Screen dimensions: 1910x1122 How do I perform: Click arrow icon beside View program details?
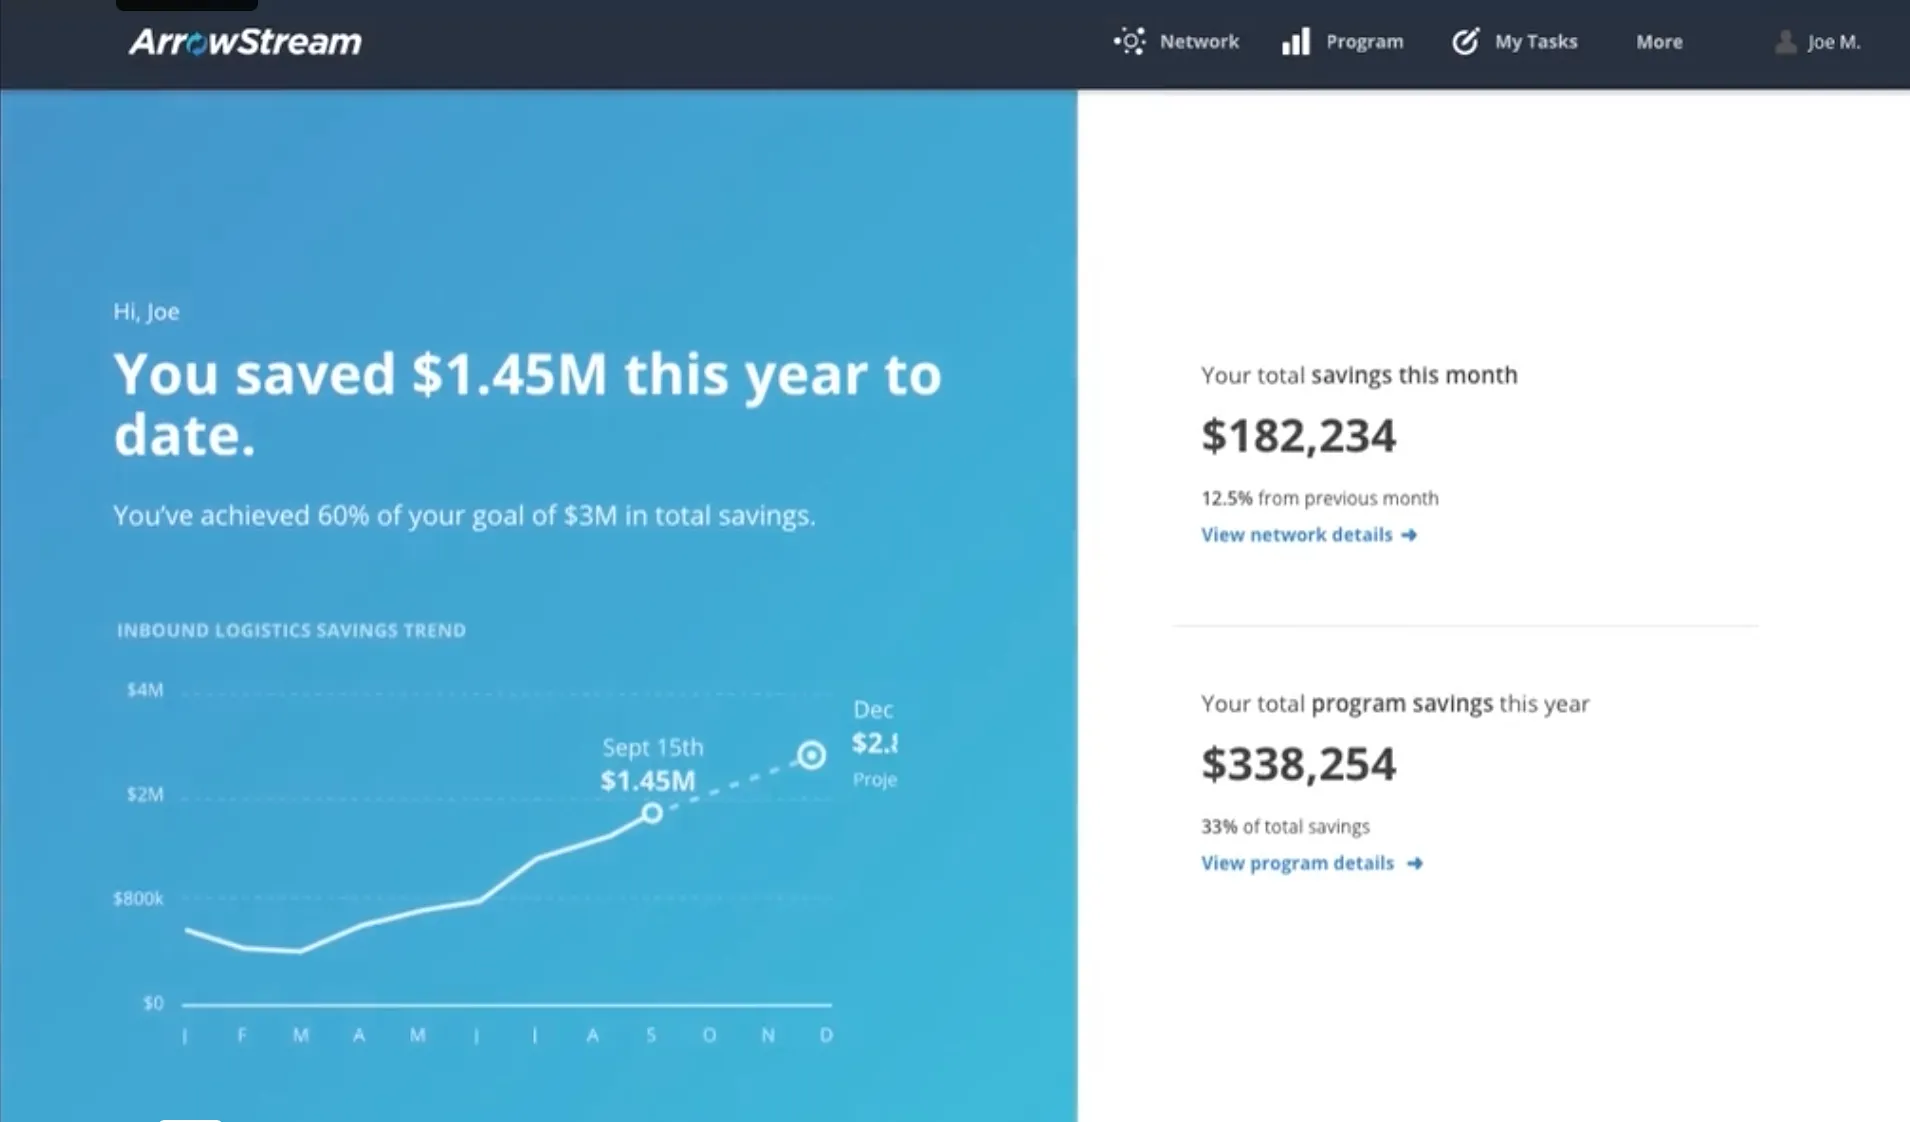1414,863
